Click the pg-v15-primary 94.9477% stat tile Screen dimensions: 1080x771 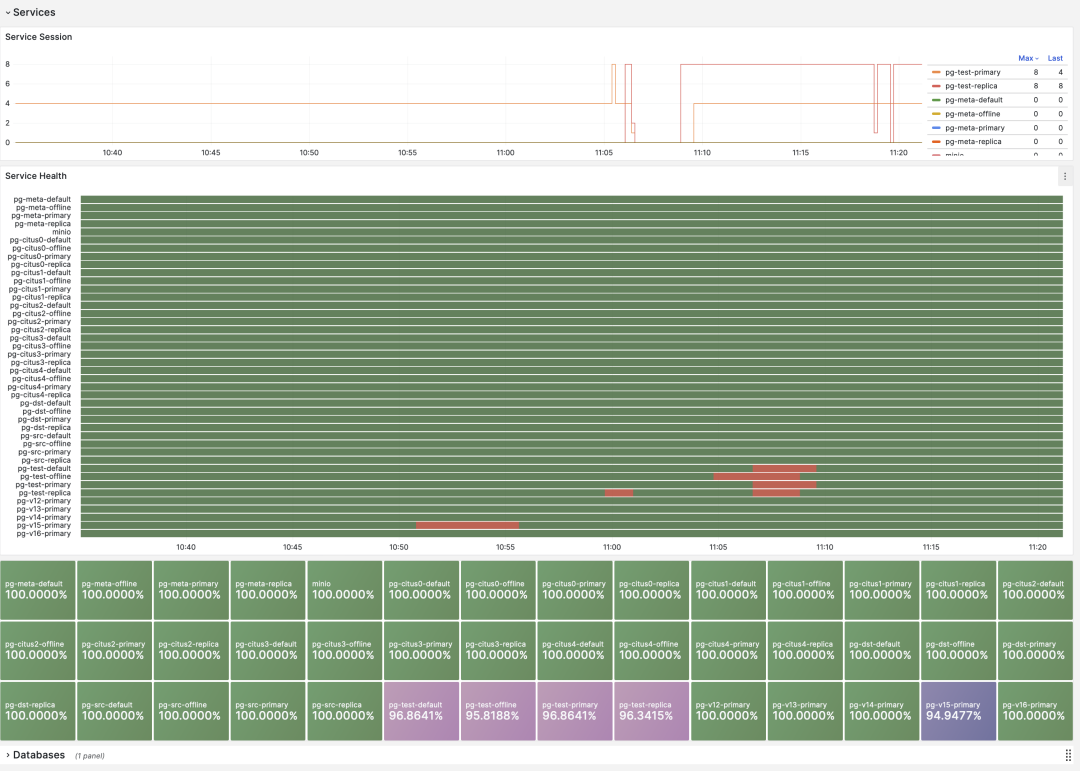[959, 711]
